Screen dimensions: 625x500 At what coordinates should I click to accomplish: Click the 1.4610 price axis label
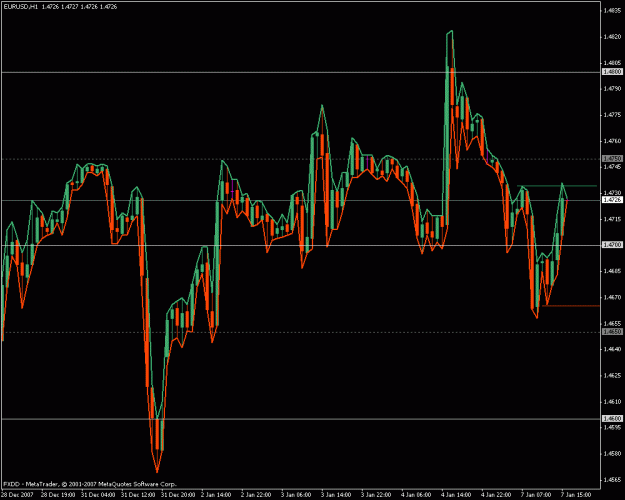612,402
